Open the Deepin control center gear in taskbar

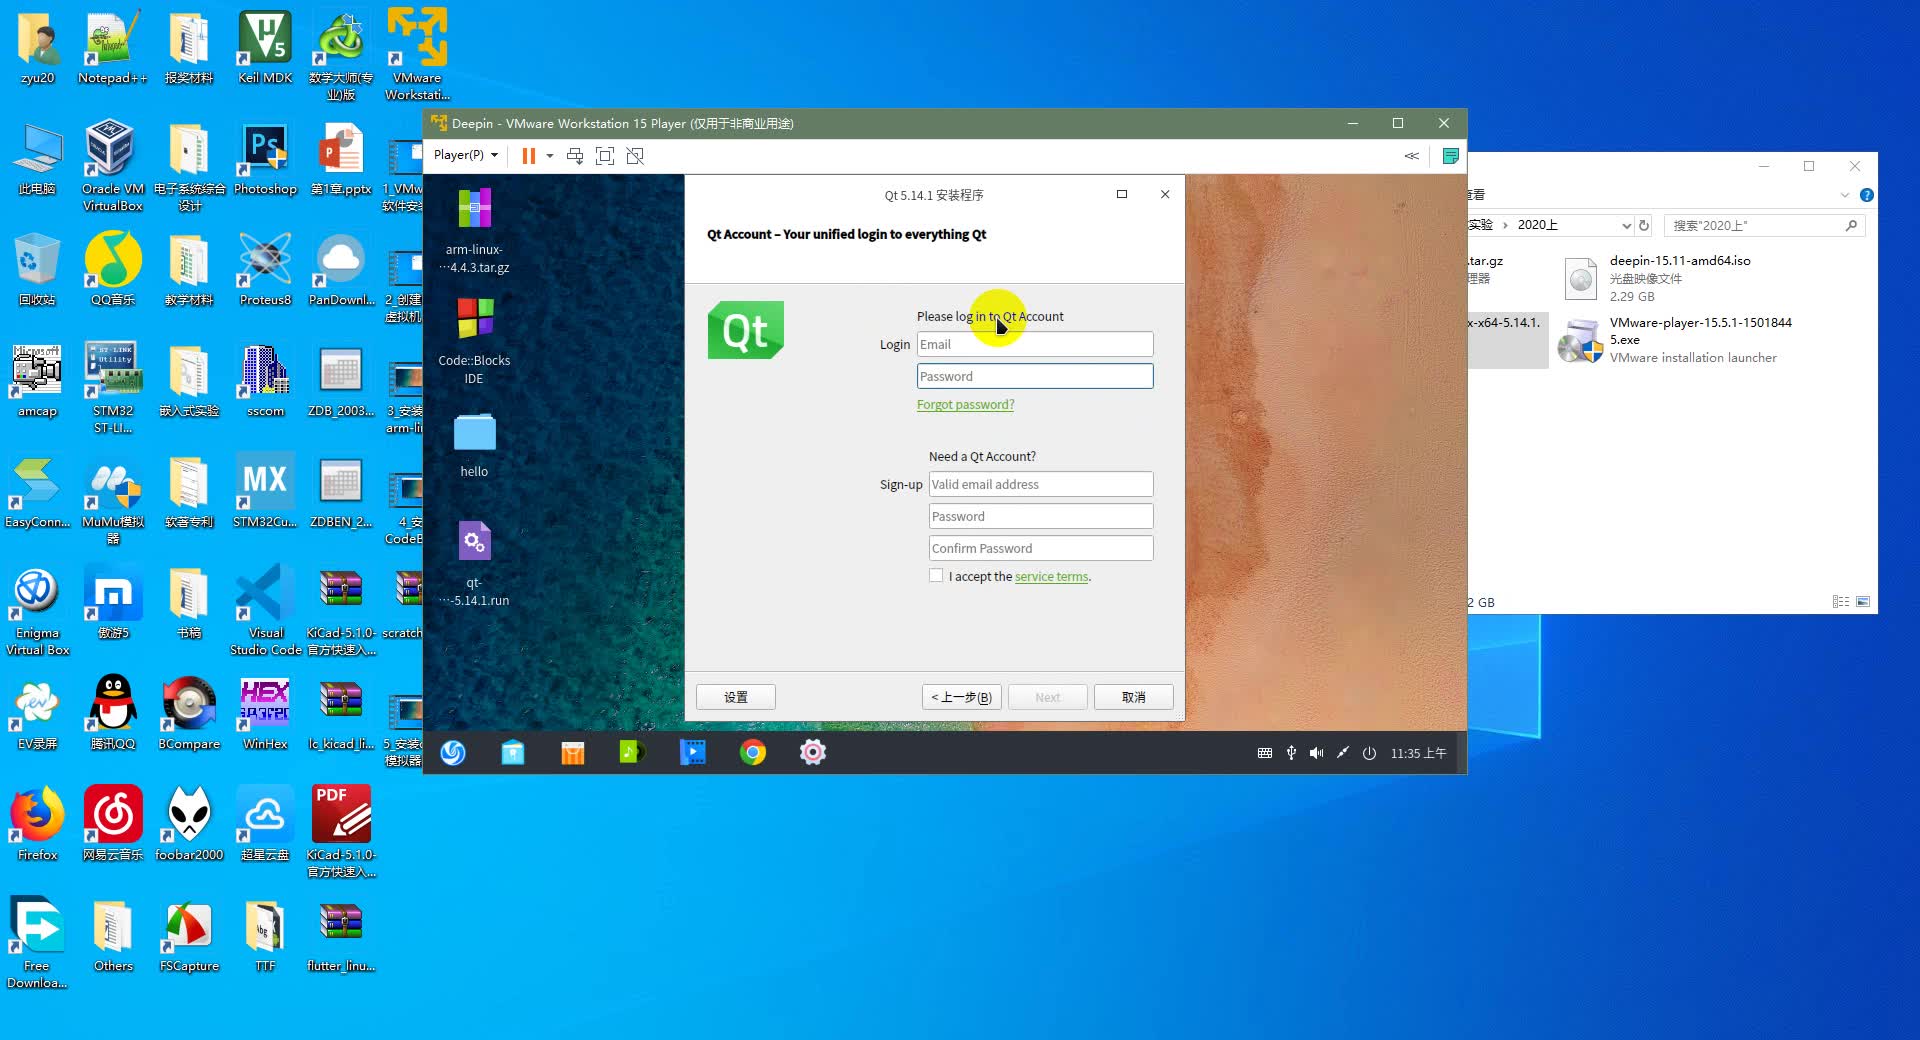coord(812,753)
